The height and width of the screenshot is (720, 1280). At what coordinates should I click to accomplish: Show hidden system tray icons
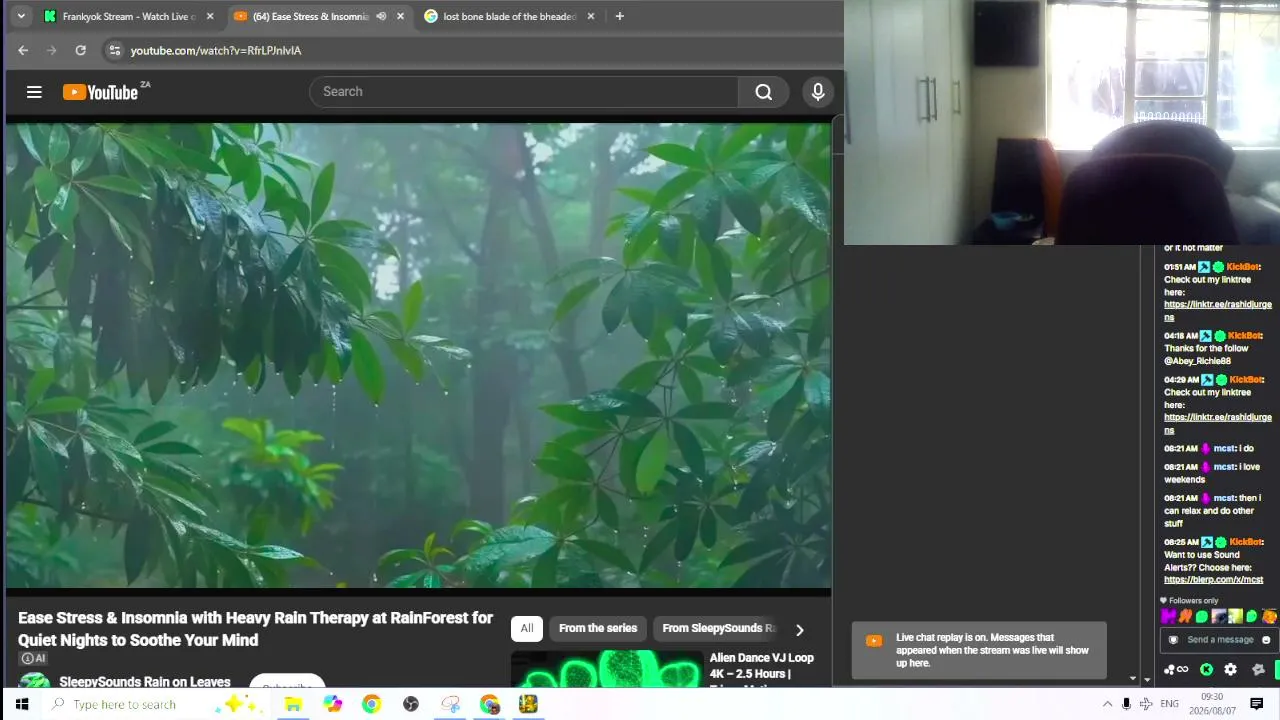[x=1107, y=704]
